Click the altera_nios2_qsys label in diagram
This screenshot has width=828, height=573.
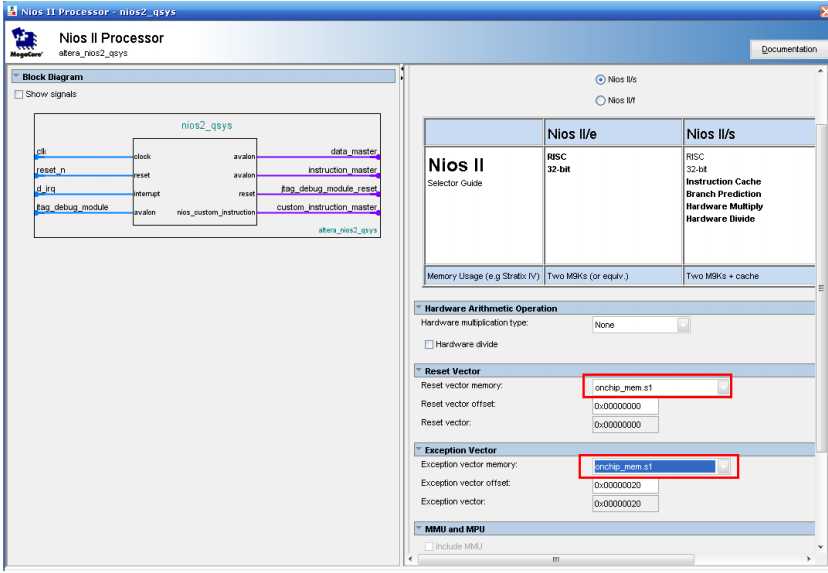(x=348, y=230)
